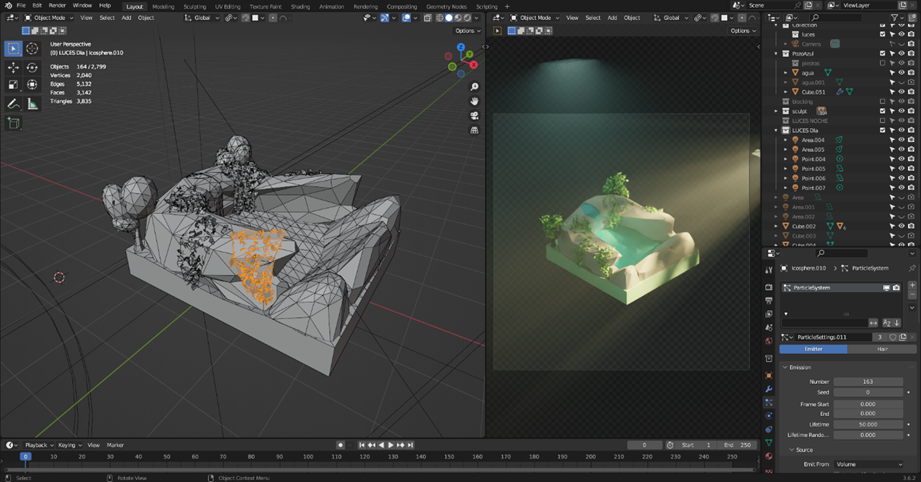Collapse the LUCES Dia collection

pyautogui.click(x=777, y=130)
